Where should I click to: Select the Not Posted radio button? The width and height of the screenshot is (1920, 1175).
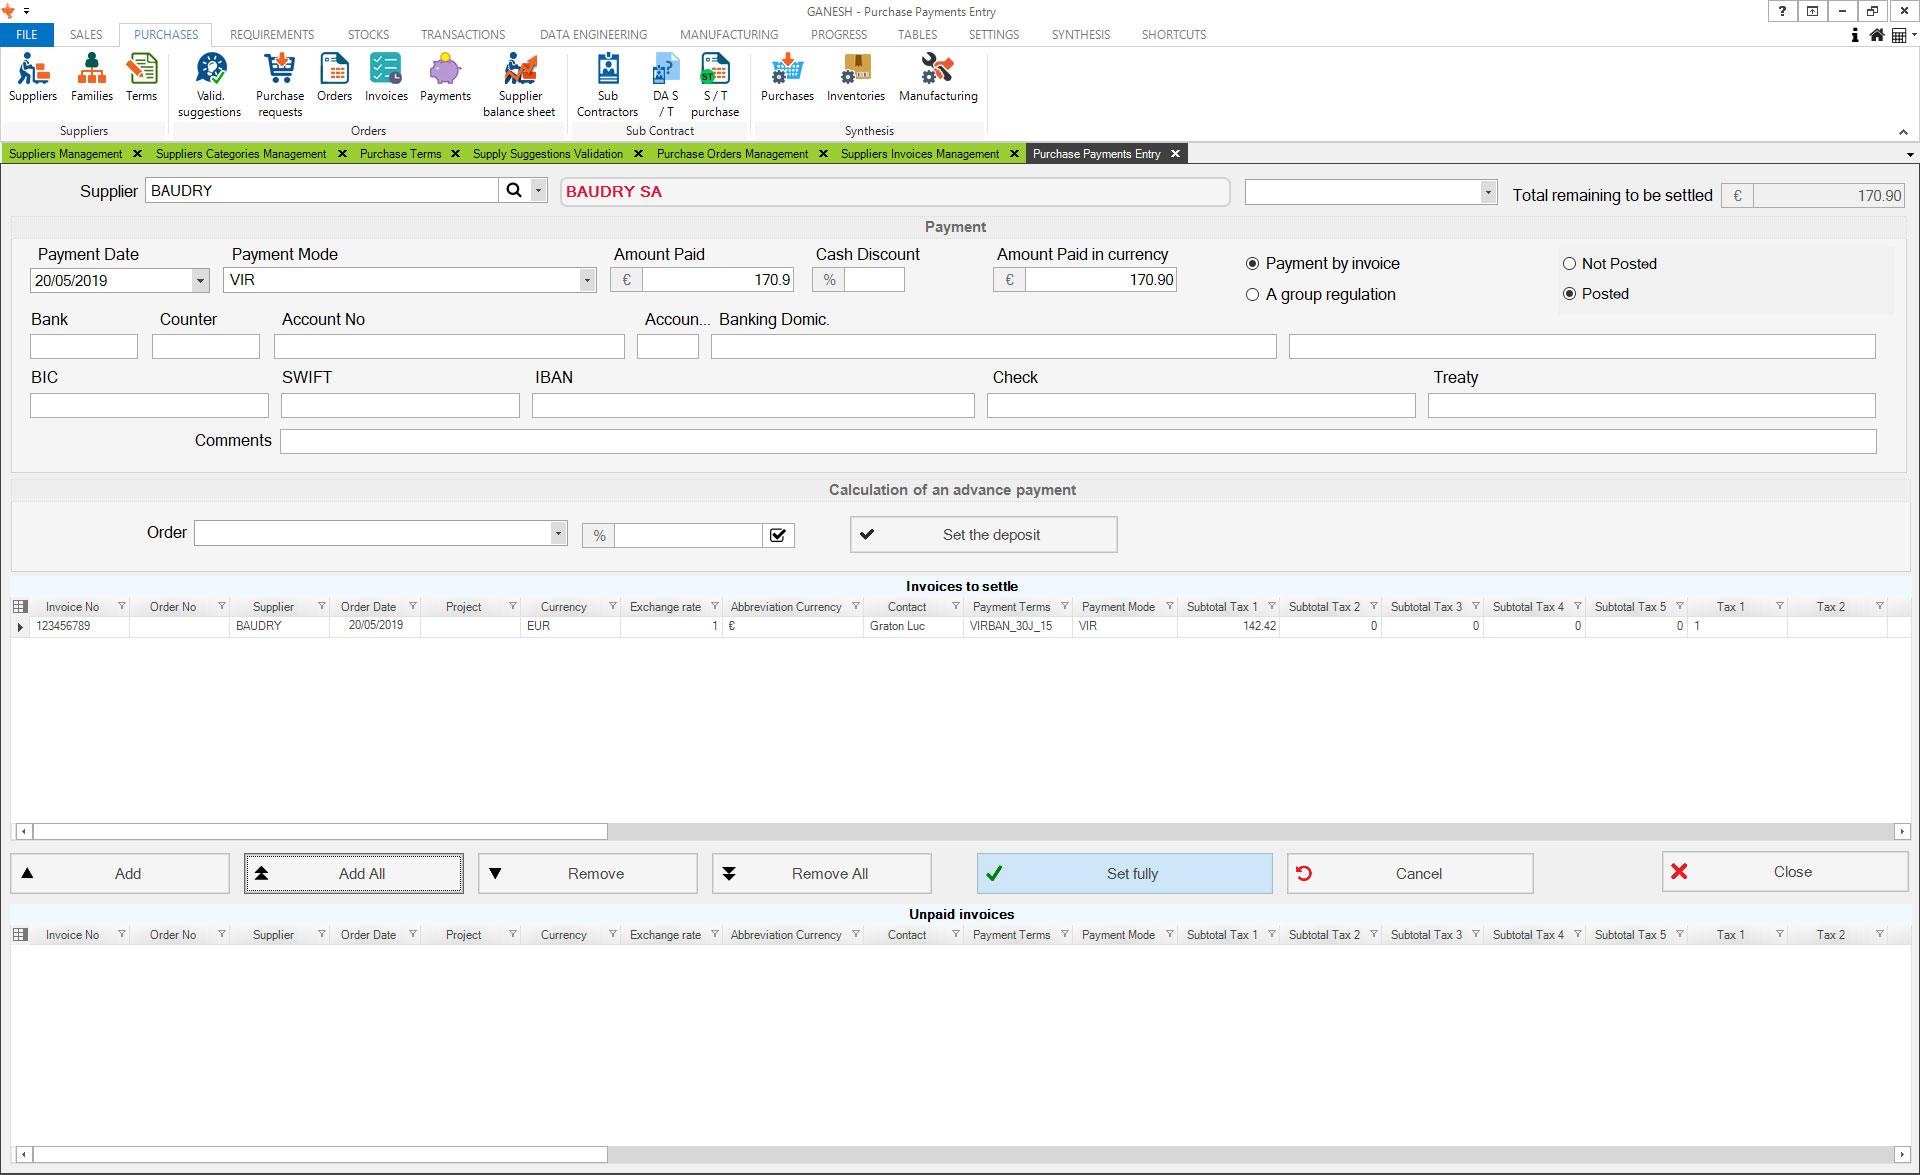[x=1569, y=264]
